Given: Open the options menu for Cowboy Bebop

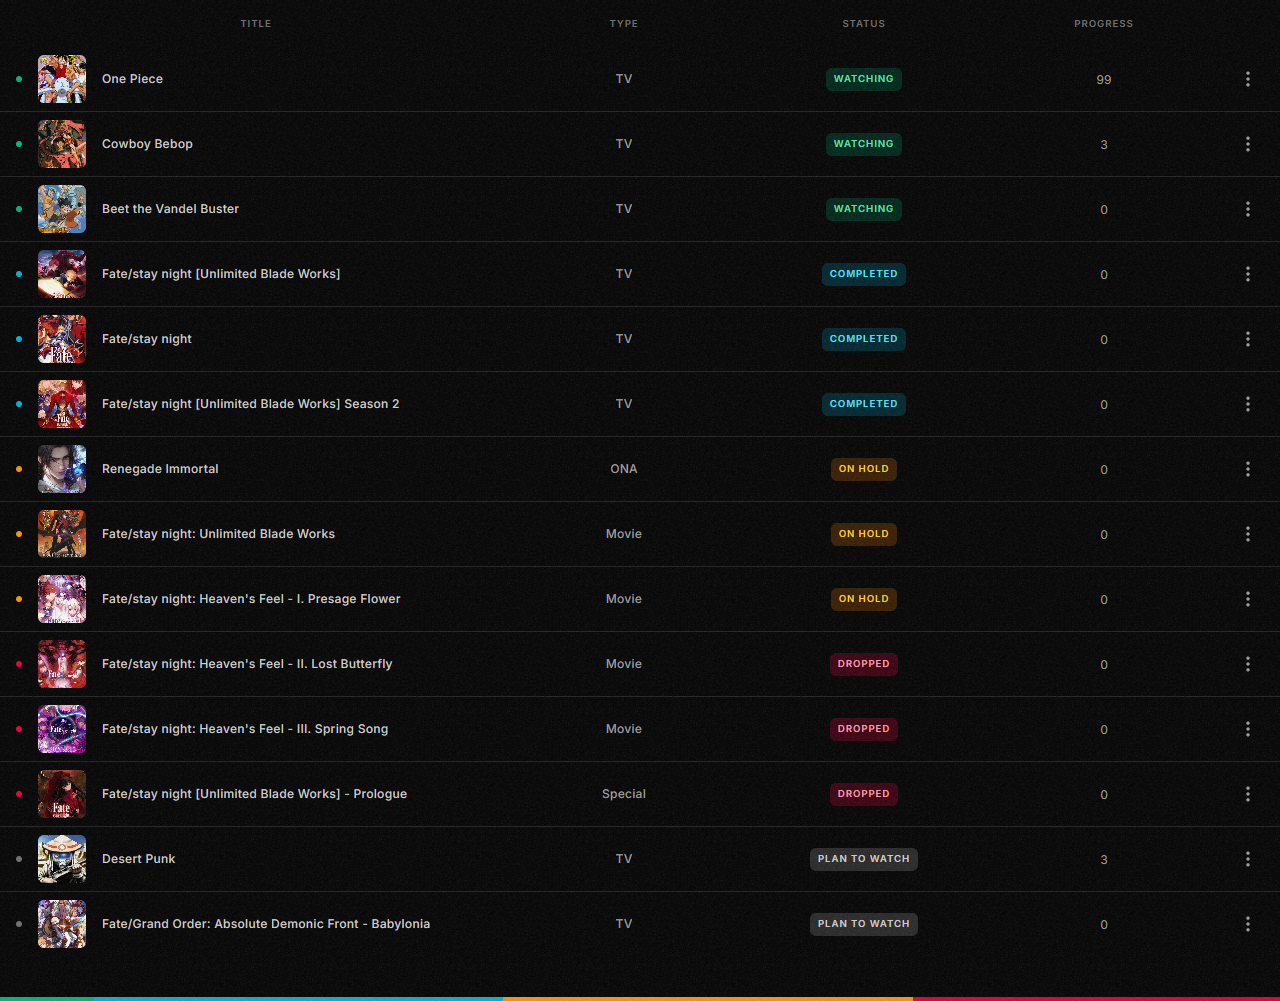Looking at the screenshot, I should [1247, 144].
